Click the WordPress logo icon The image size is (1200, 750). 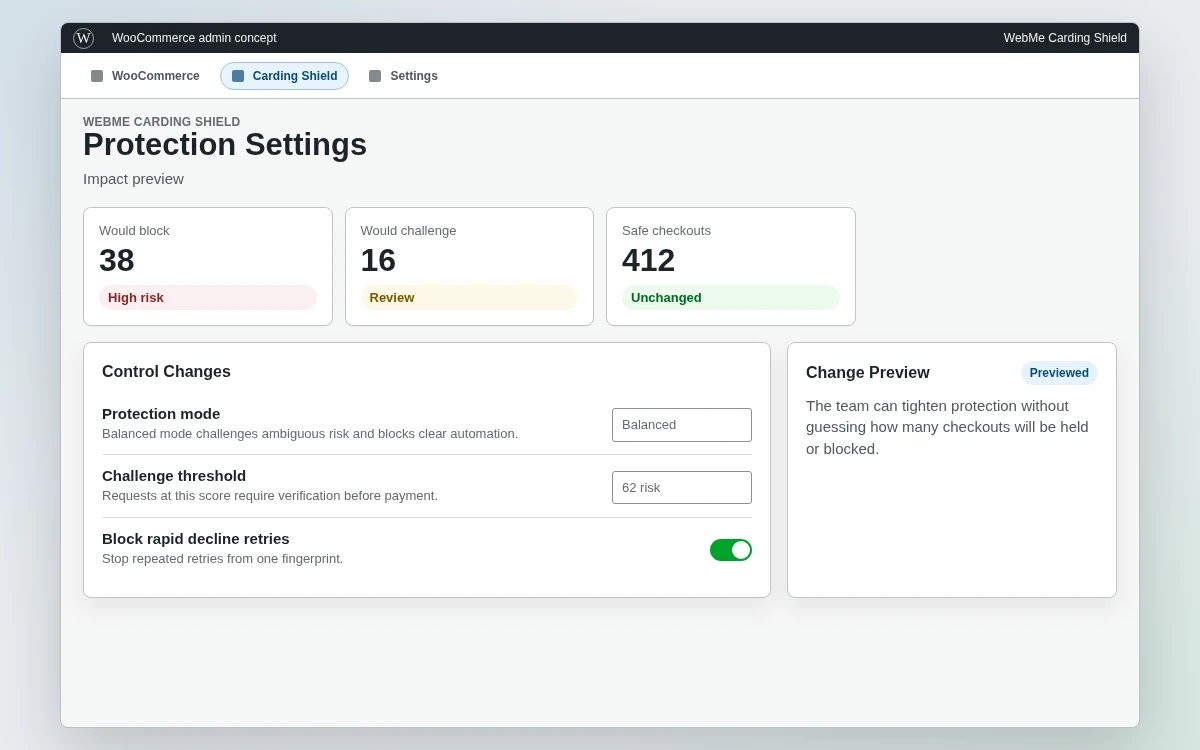click(83, 38)
